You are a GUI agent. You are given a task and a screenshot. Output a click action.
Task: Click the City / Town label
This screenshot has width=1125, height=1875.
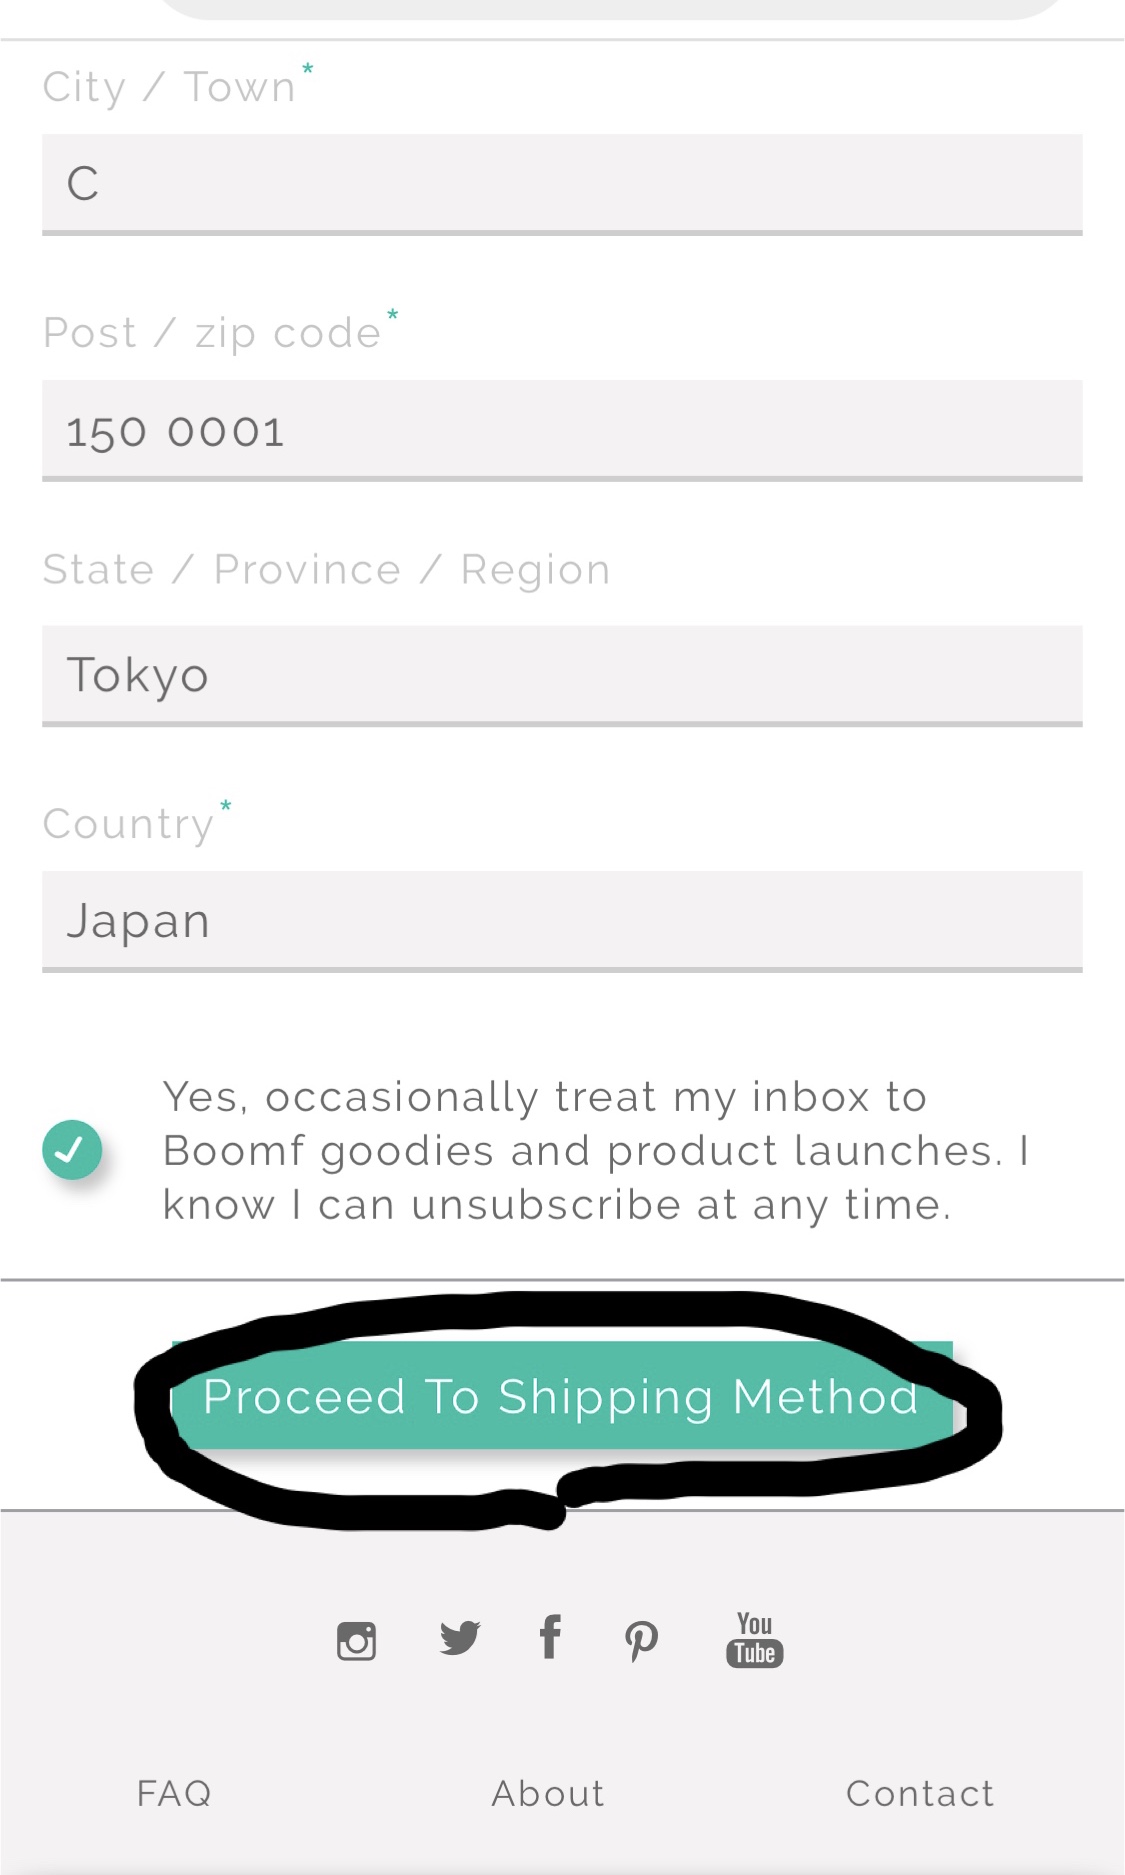click(x=170, y=88)
